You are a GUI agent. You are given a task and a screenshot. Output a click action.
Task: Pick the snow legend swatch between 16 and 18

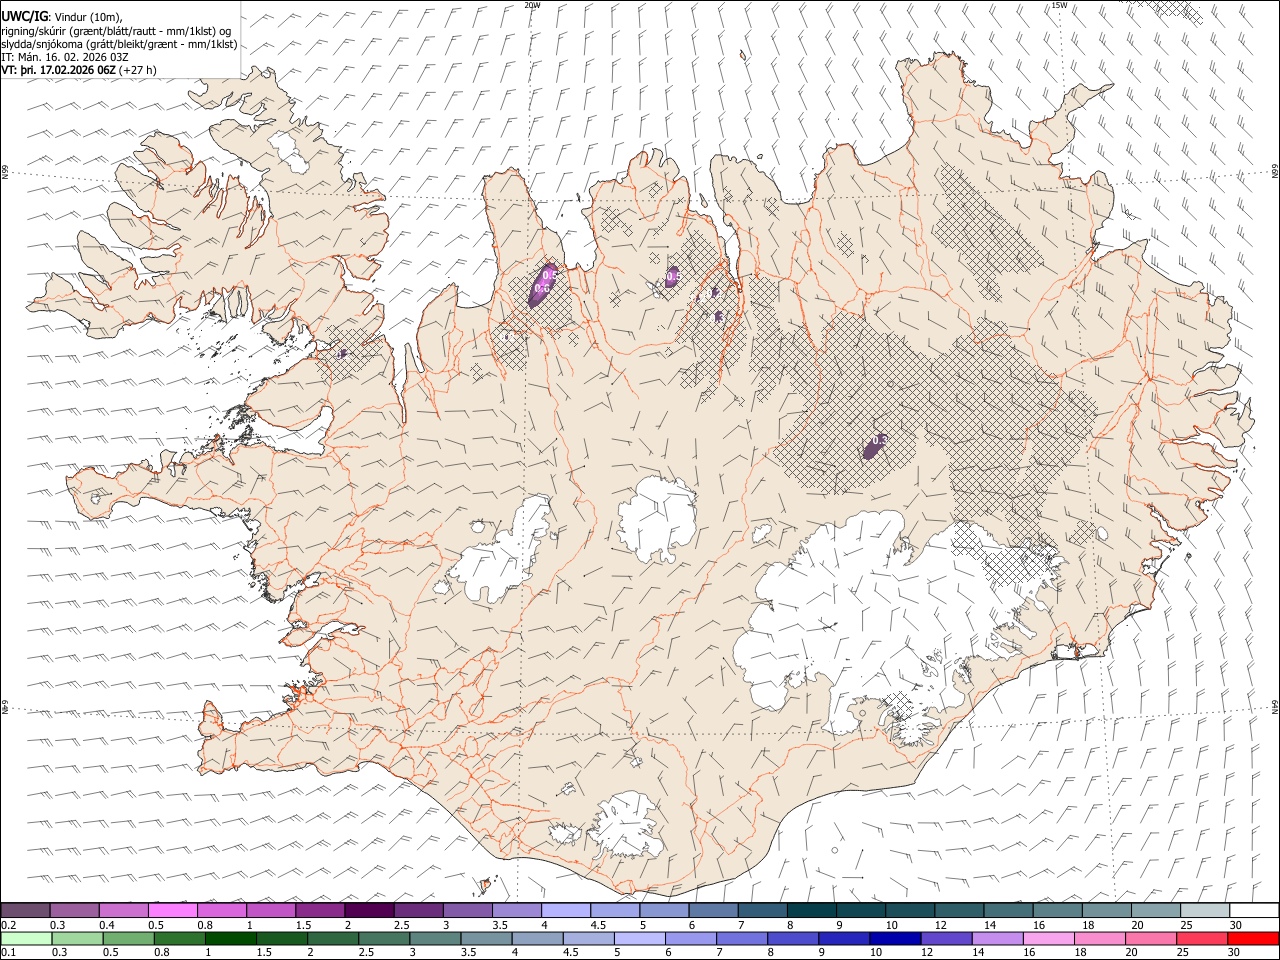(x=1057, y=910)
